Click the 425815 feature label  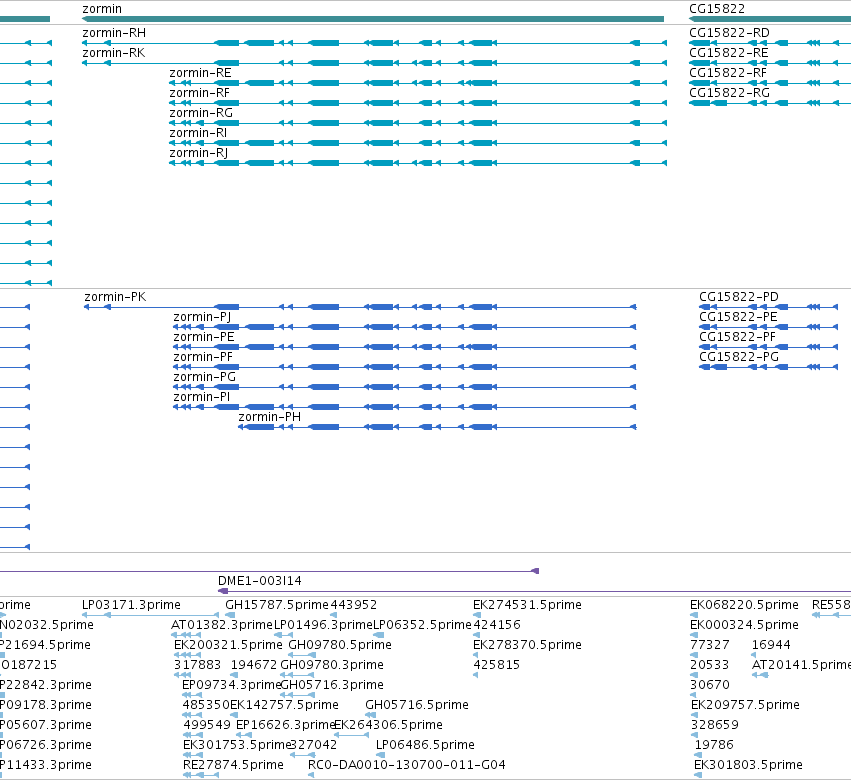[496, 665]
